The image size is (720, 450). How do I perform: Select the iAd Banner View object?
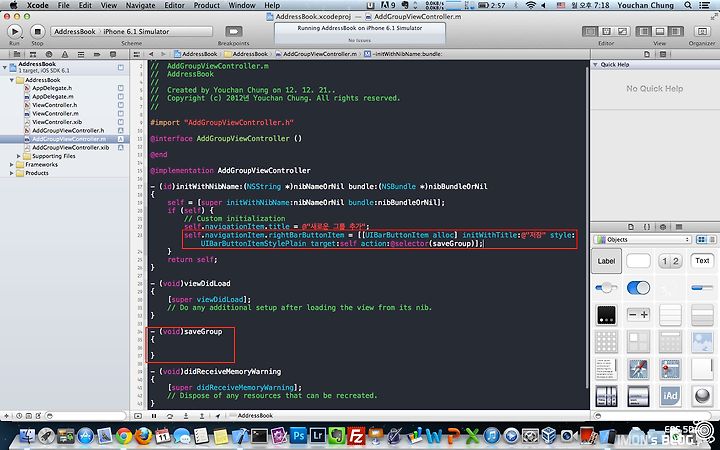tap(670, 396)
